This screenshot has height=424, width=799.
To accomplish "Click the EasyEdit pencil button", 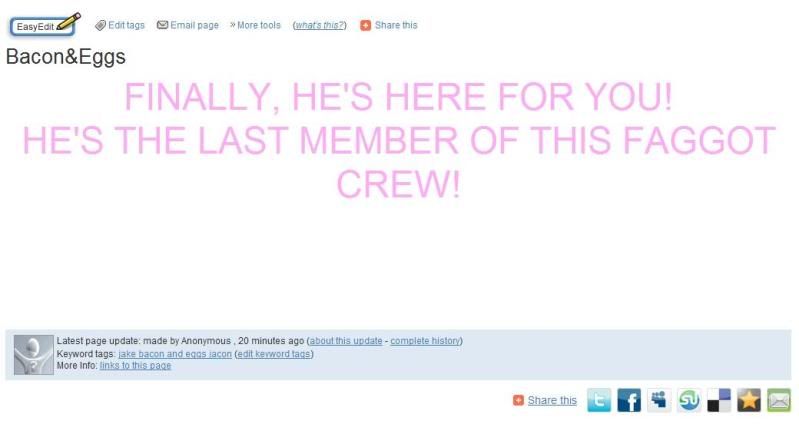I will 44,25.
